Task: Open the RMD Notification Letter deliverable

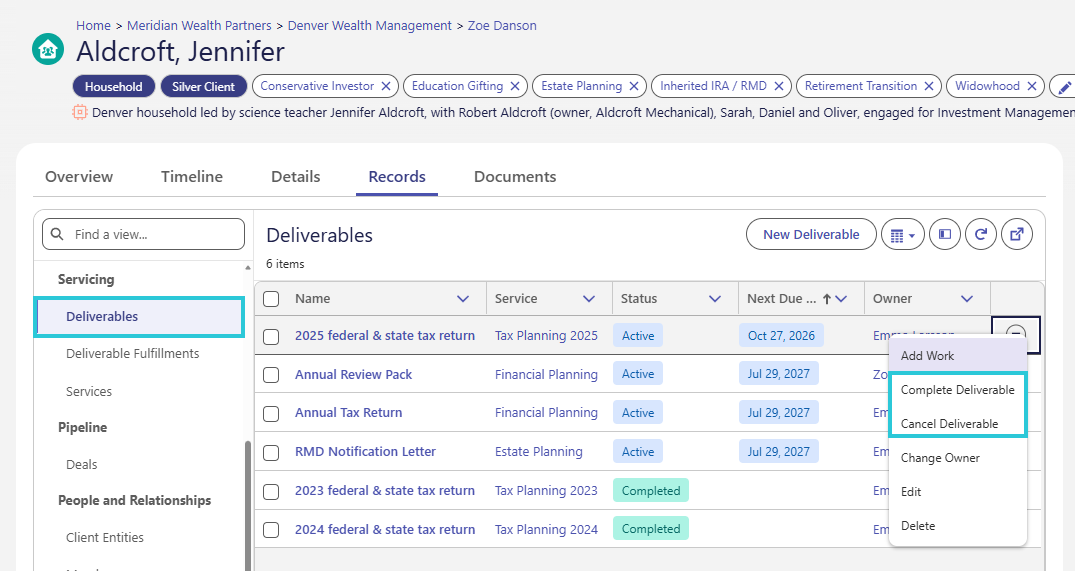Action: point(365,452)
